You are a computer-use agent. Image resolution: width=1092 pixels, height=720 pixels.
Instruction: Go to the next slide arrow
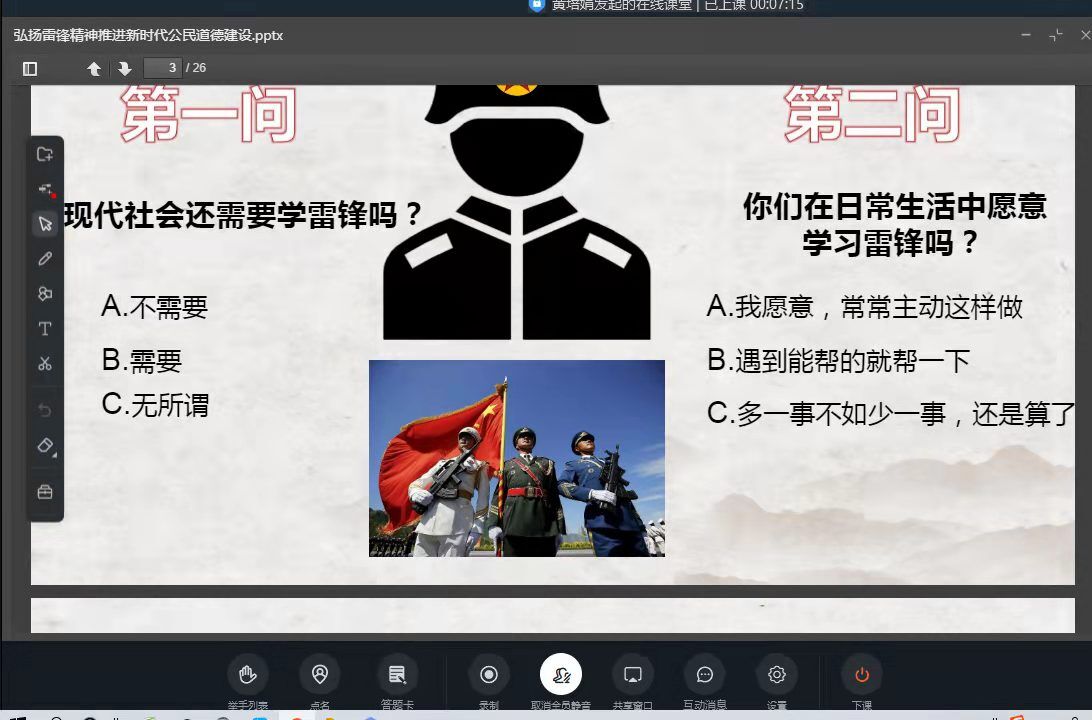pyautogui.click(x=125, y=68)
